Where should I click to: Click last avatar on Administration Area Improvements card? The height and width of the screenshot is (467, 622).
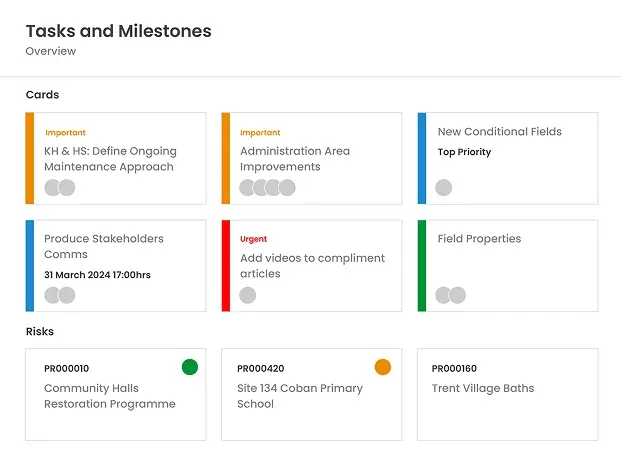287,187
